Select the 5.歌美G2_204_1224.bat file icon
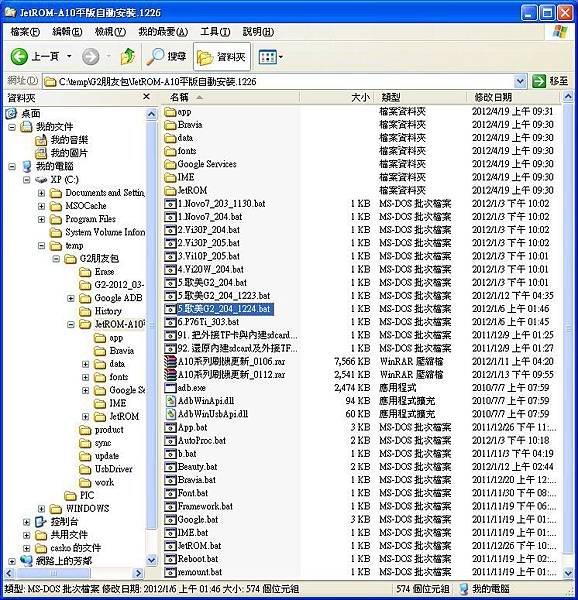This screenshot has height=600, width=578. [x=170, y=309]
